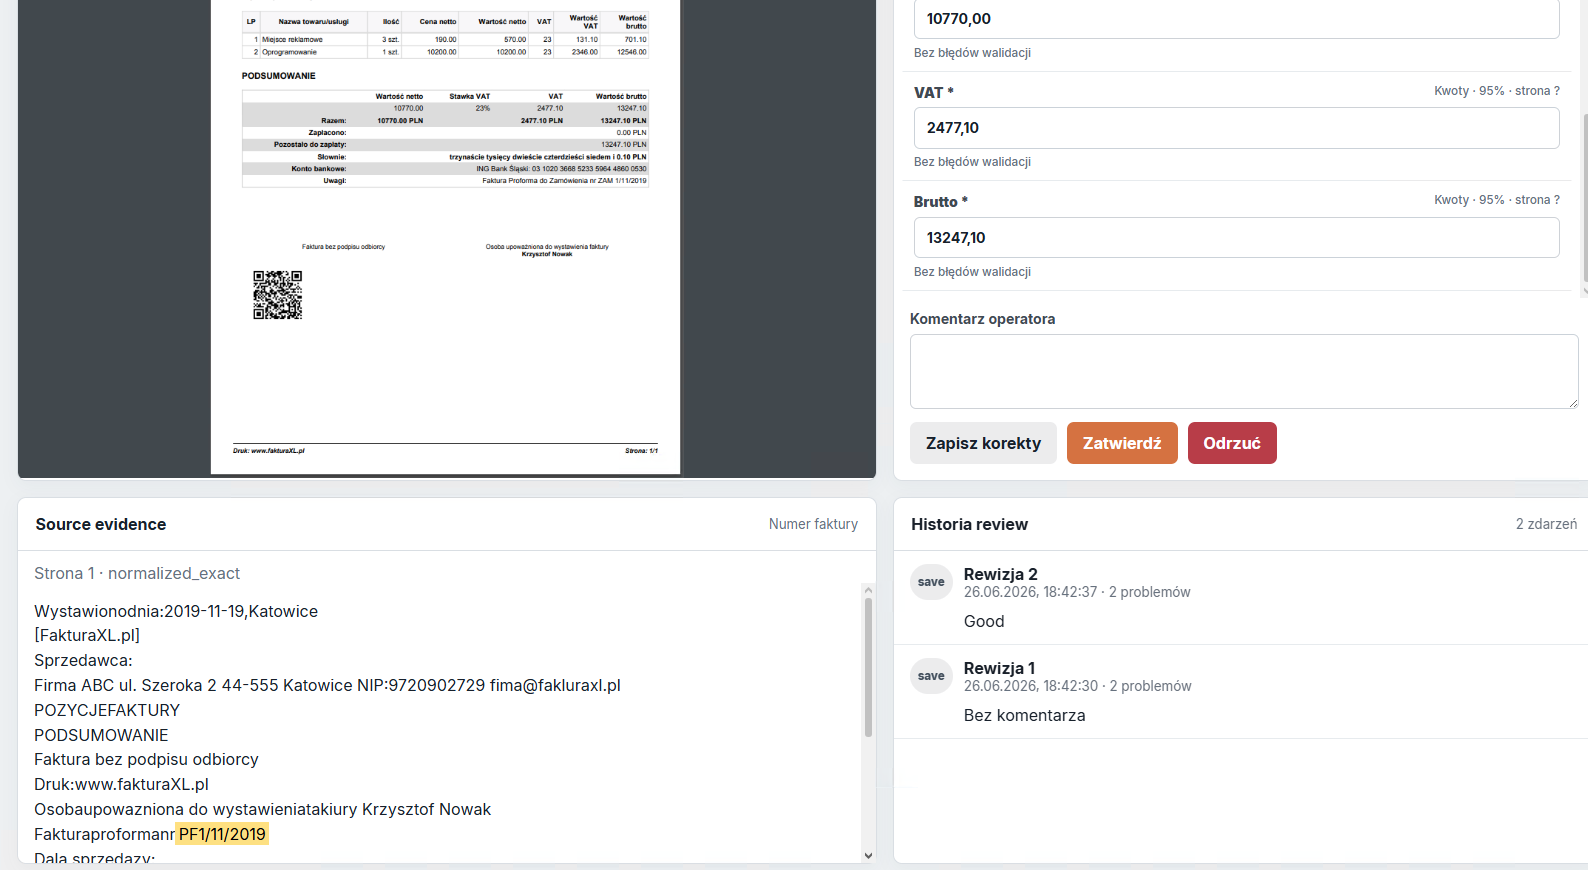Viewport: 1588px width, 870px height.
Task: Click the Strona 1 normalized_exact heading
Action: pos(137,573)
